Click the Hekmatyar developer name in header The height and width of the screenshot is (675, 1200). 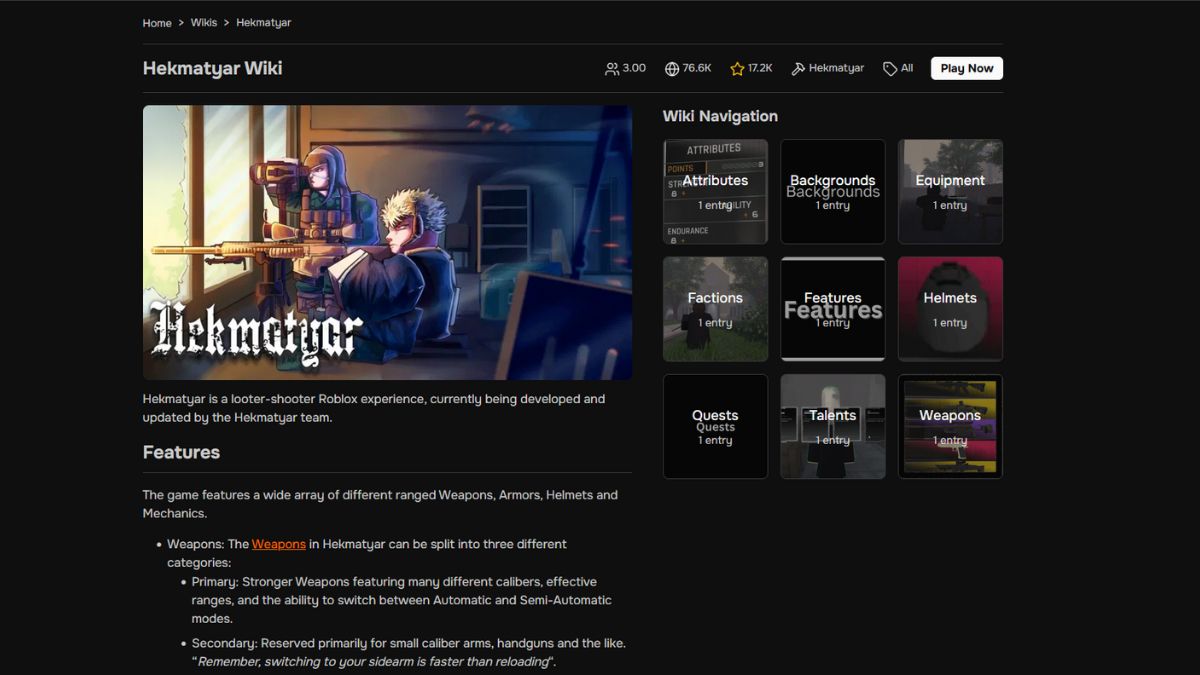tap(837, 68)
